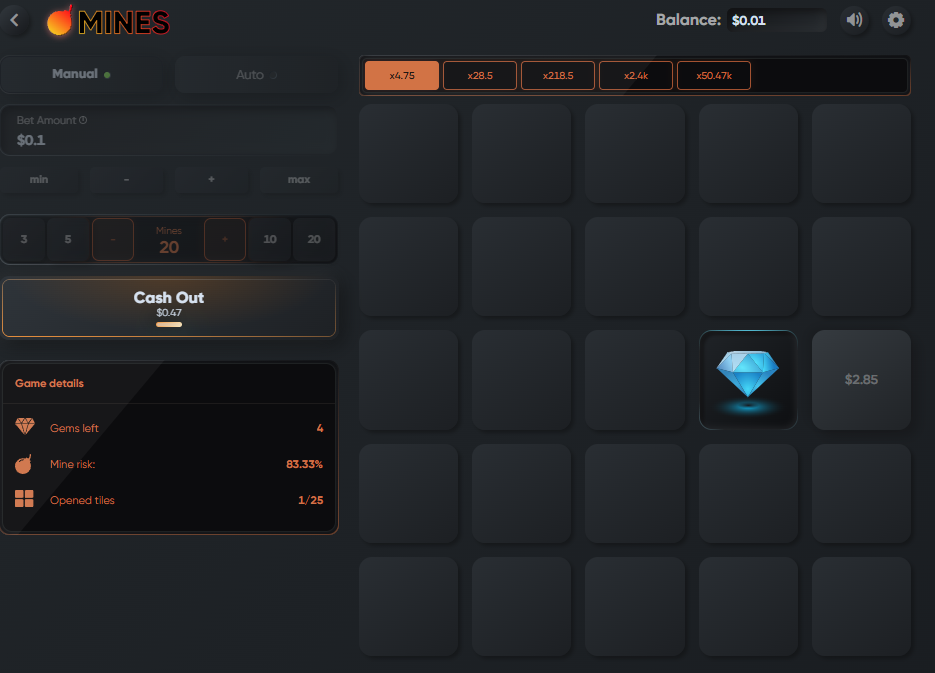Click the revealed blue diamond tile

tap(748, 380)
